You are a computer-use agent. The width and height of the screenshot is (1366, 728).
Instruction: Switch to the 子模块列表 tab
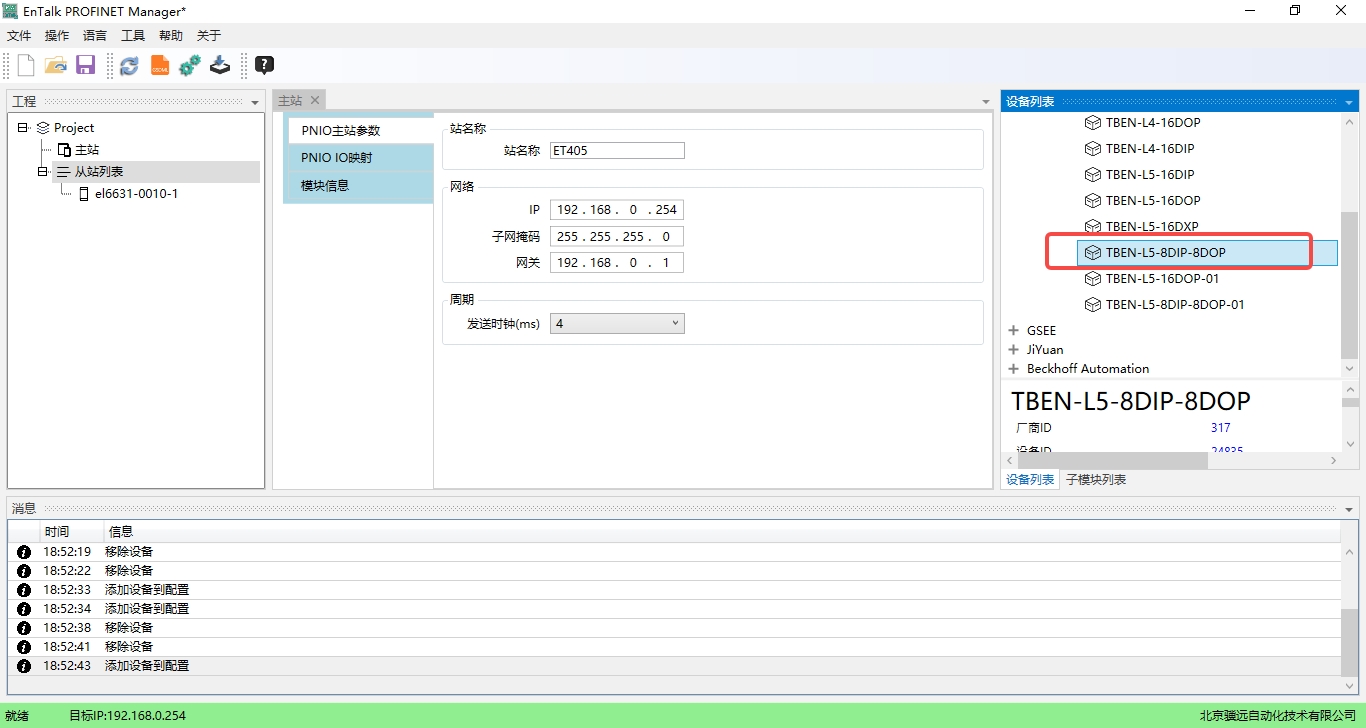pos(1096,480)
